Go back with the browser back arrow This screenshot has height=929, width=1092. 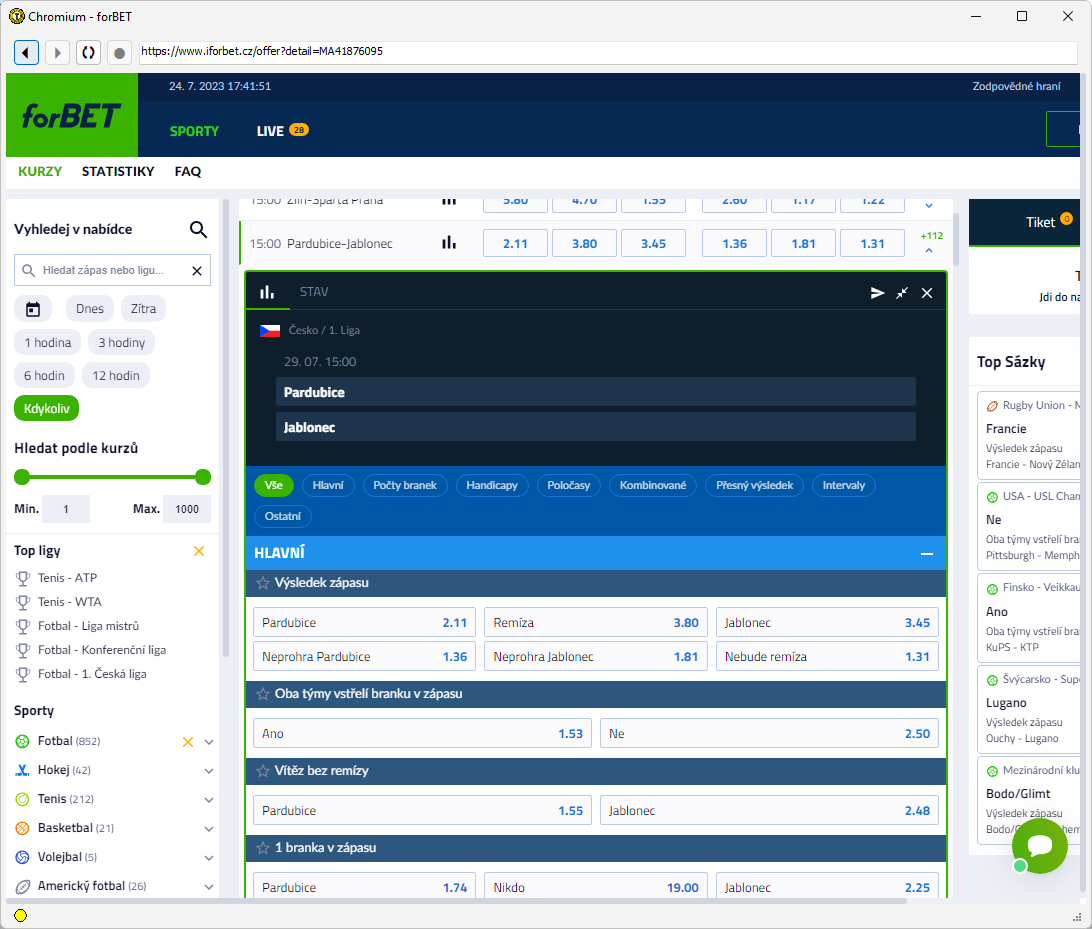coord(26,52)
